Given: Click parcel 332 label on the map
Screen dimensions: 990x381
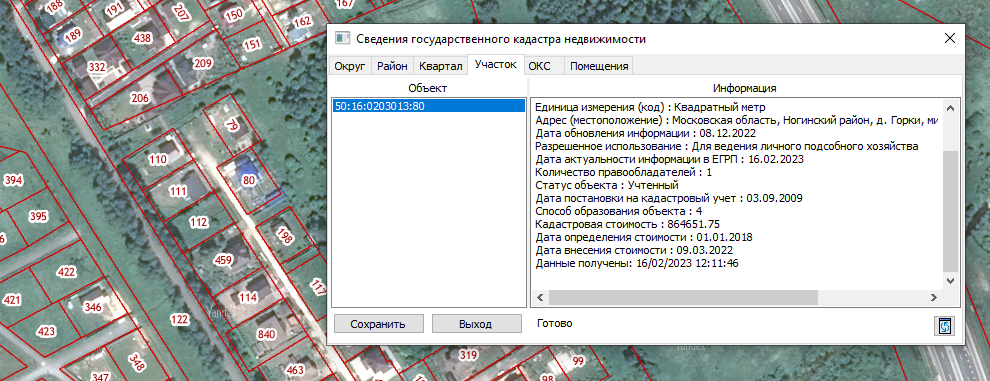Looking at the screenshot, I should click(x=97, y=67).
